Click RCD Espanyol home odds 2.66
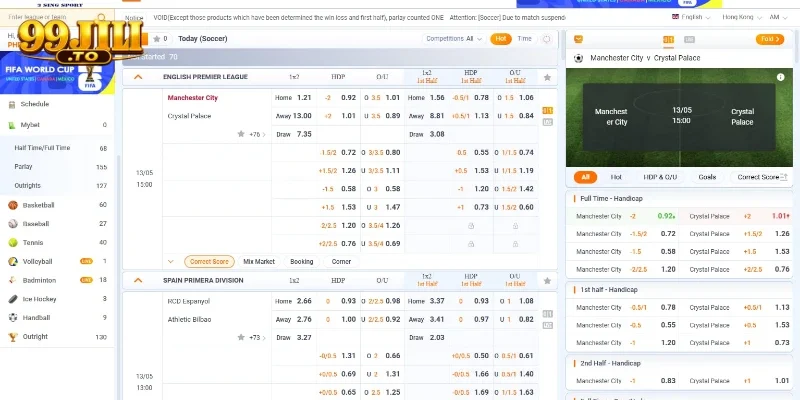 click(x=304, y=301)
